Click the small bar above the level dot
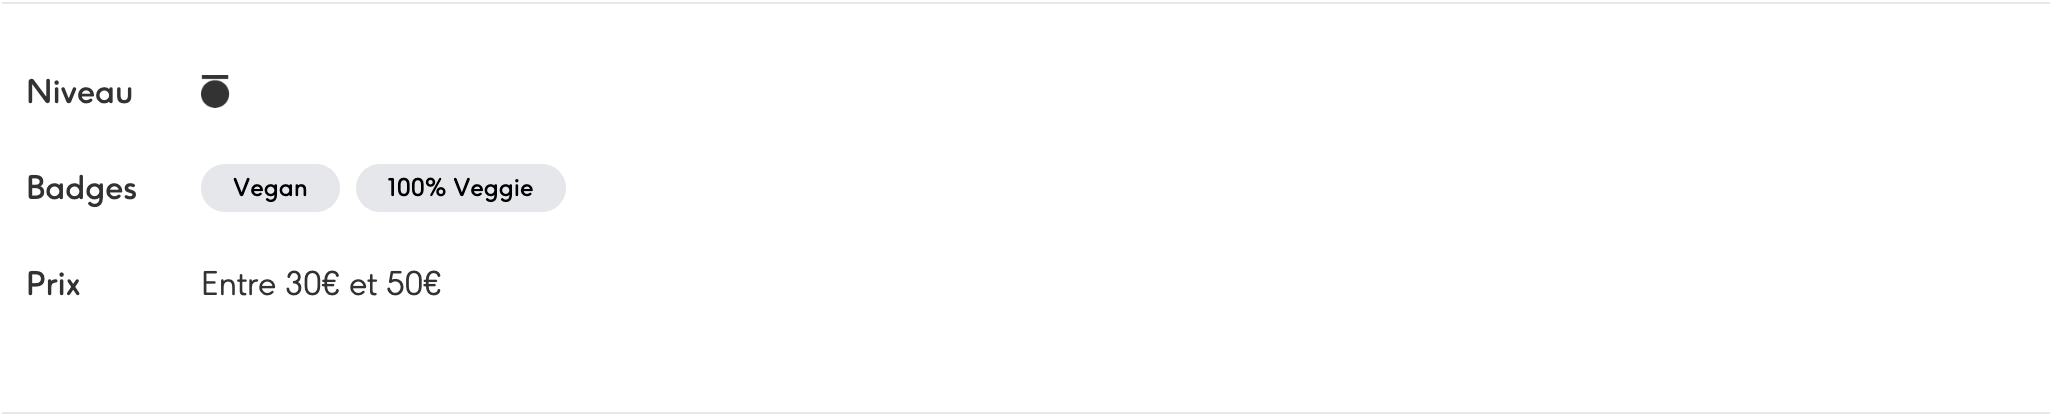The height and width of the screenshot is (416, 2050). click(215, 76)
